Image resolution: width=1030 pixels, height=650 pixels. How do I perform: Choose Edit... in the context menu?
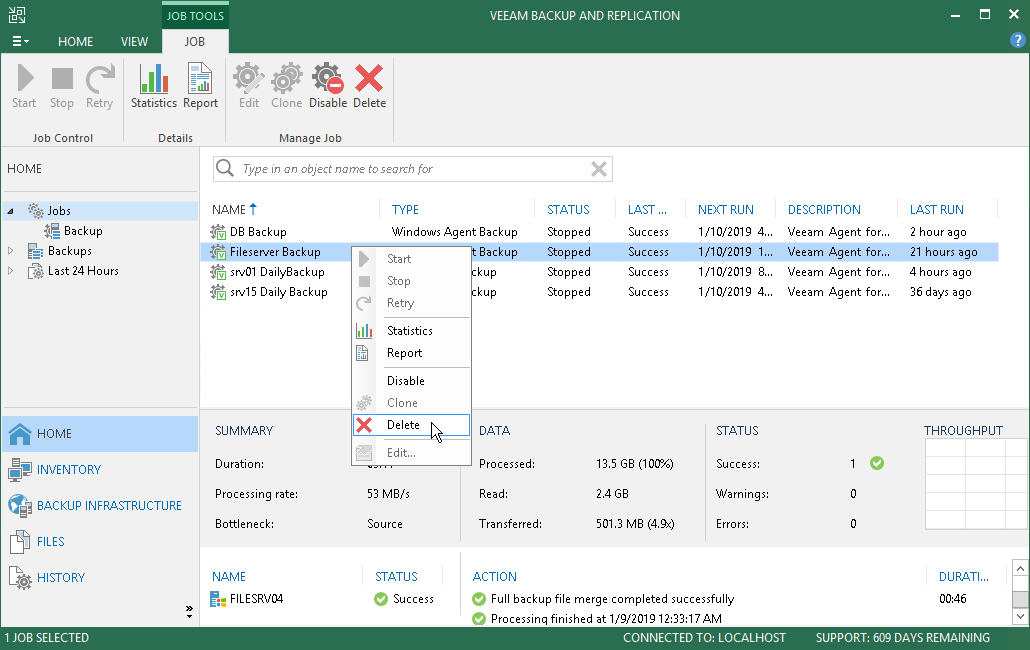click(412, 452)
